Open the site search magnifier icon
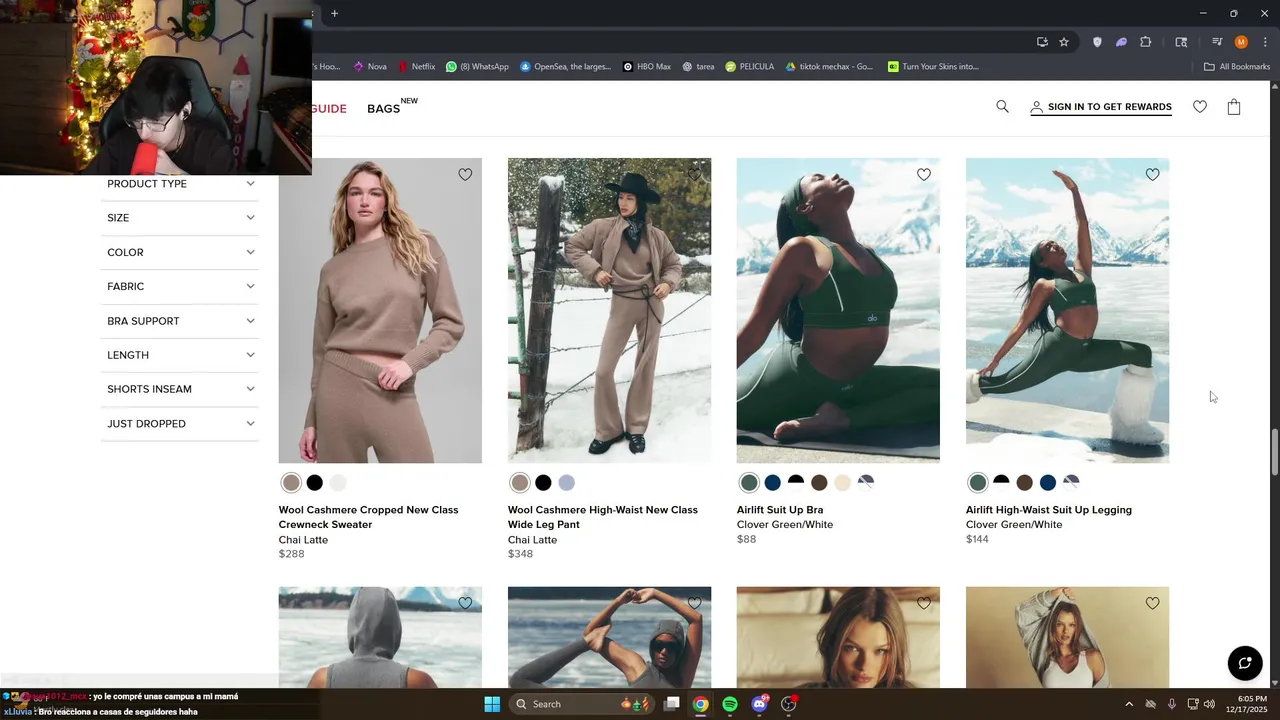1280x720 pixels. pyautogui.click(x=1002, y=107)
